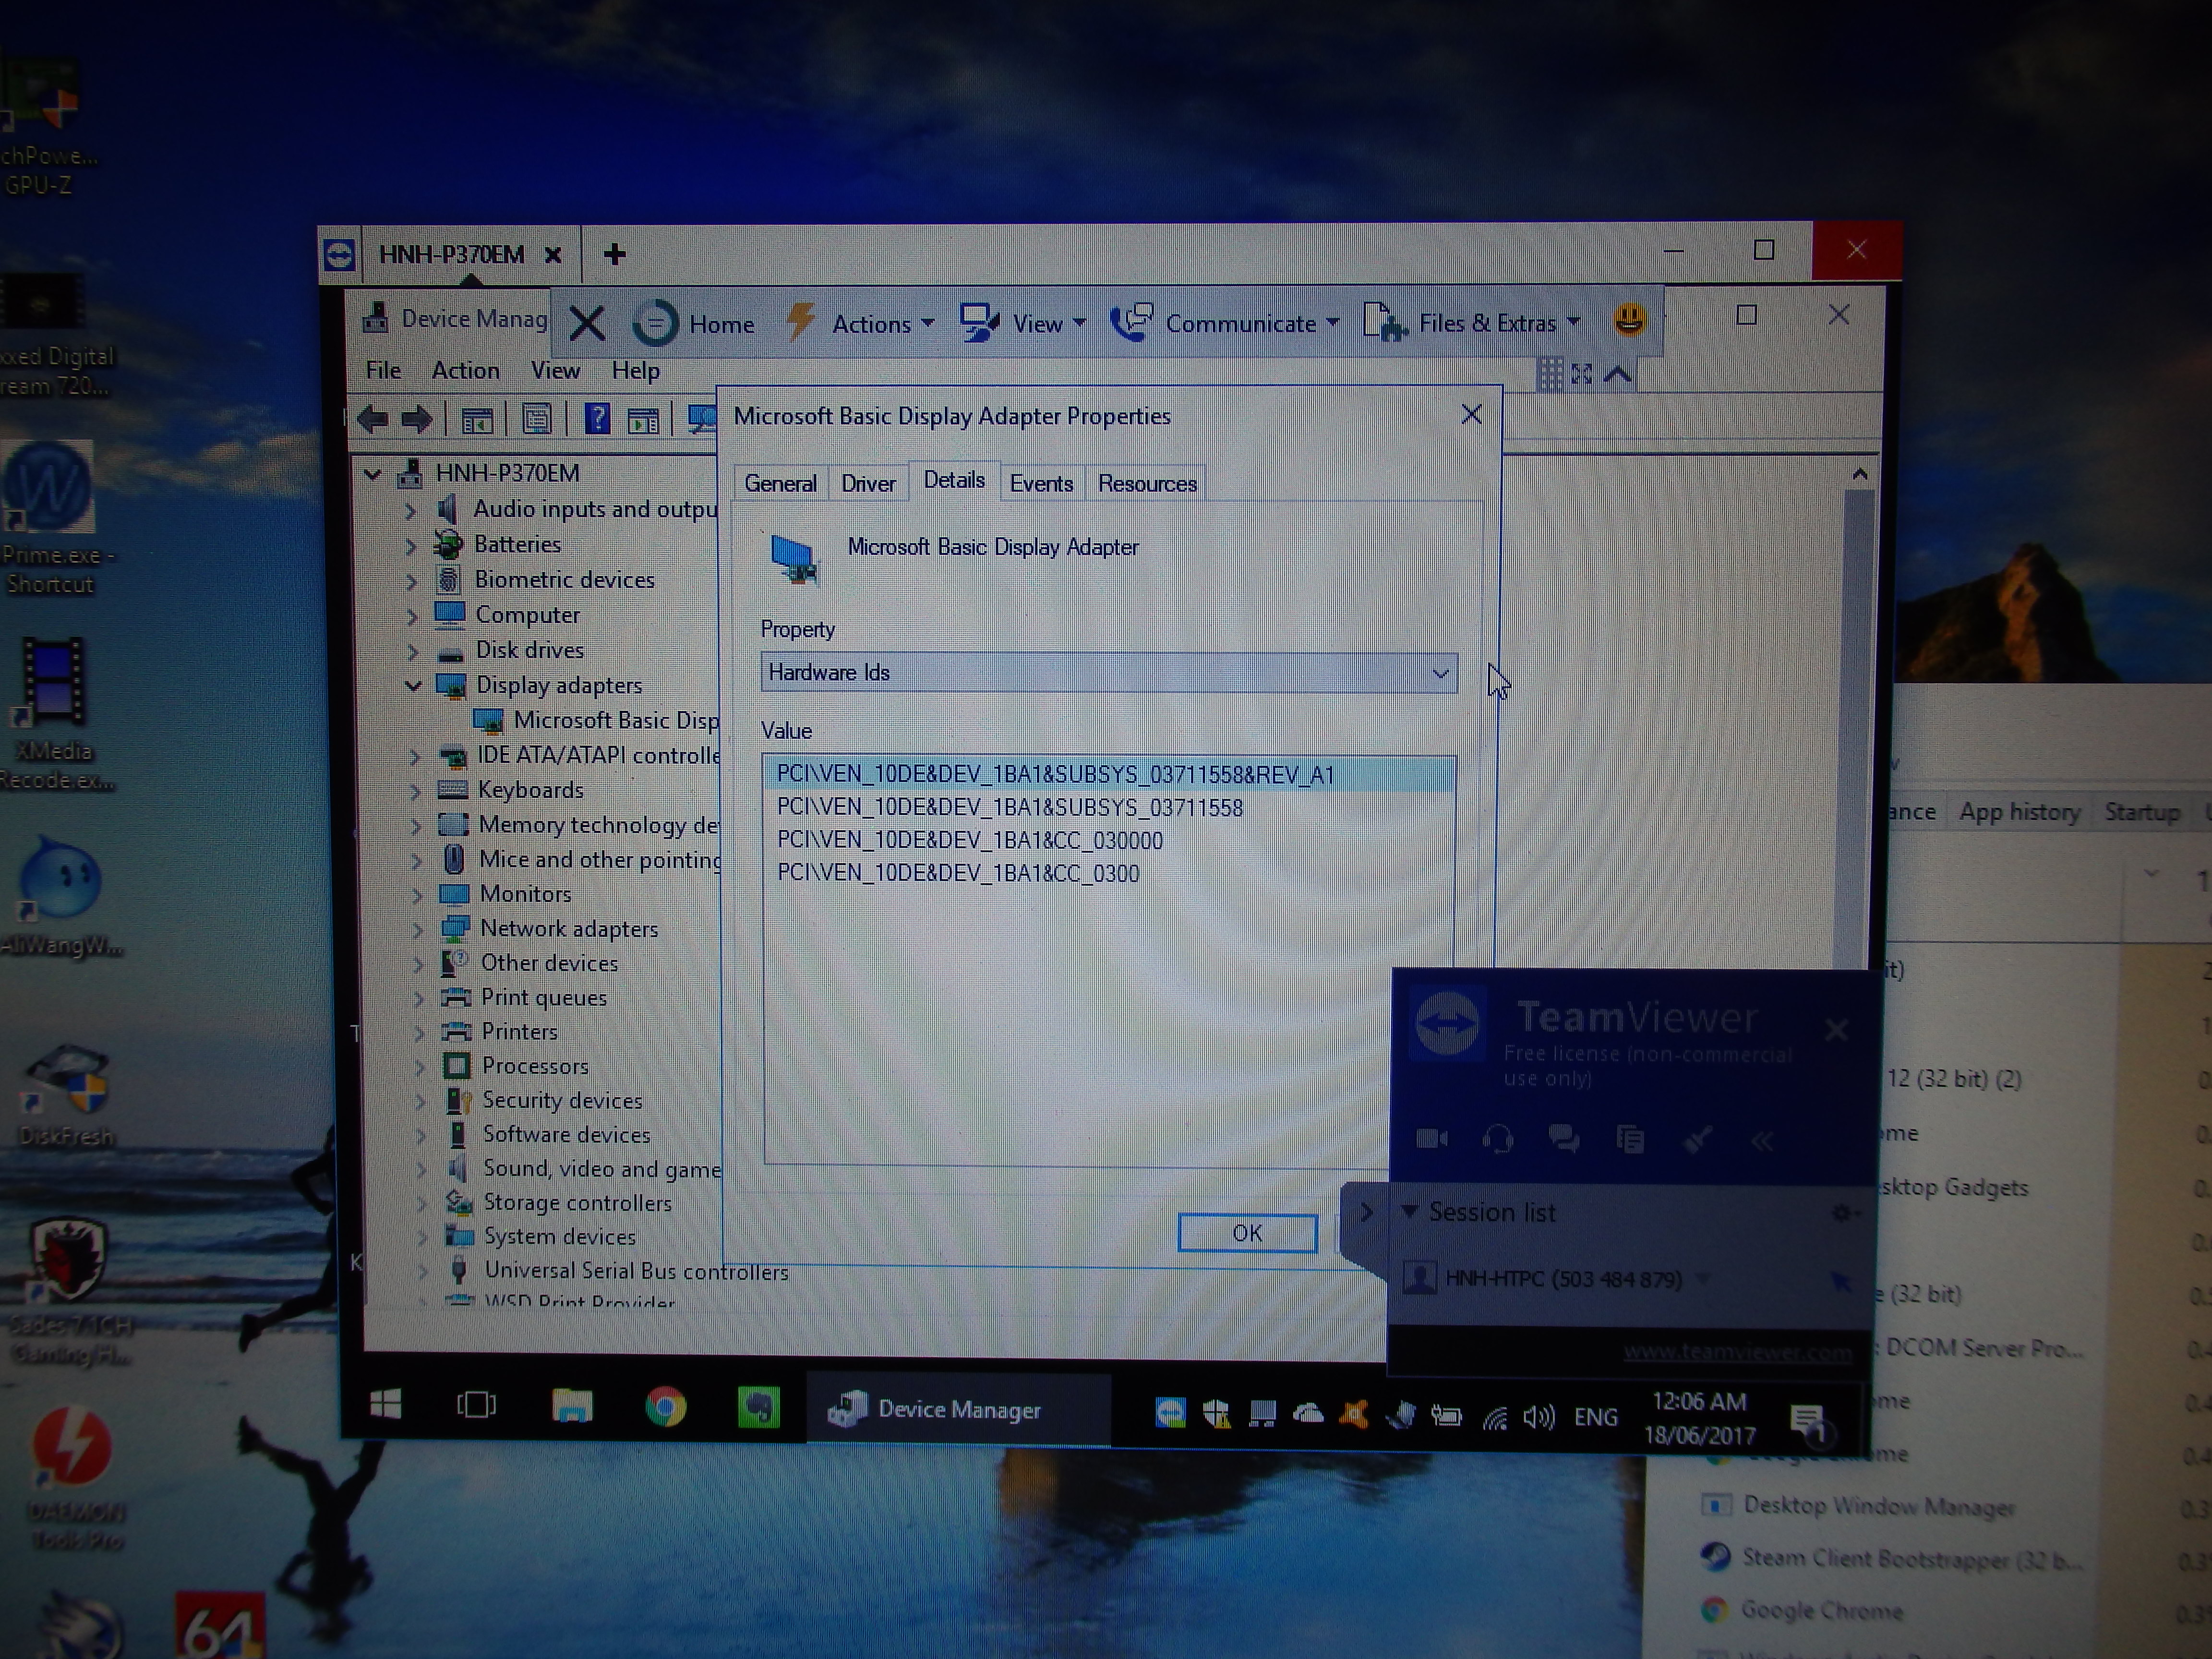Open Chrome from the remote taskbar
Image resolution: width=2212 pixels, height=1659 pixels.
[665, 1408]
